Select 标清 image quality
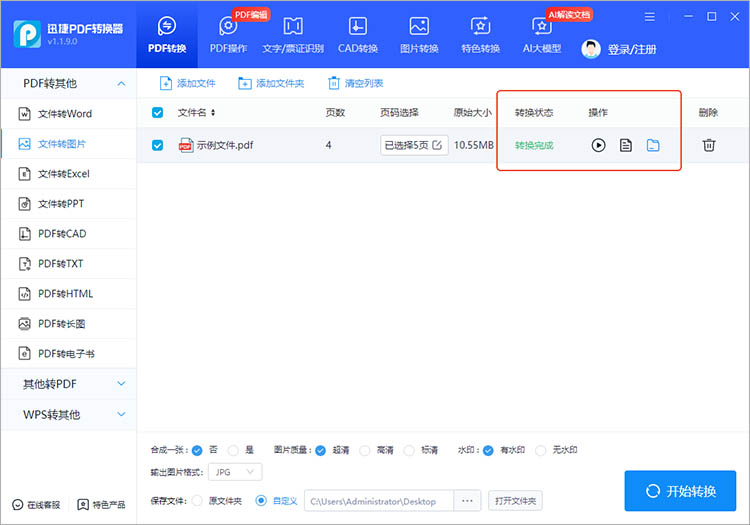Viewport: 750px width, 525px height. (x=409, y=450)
